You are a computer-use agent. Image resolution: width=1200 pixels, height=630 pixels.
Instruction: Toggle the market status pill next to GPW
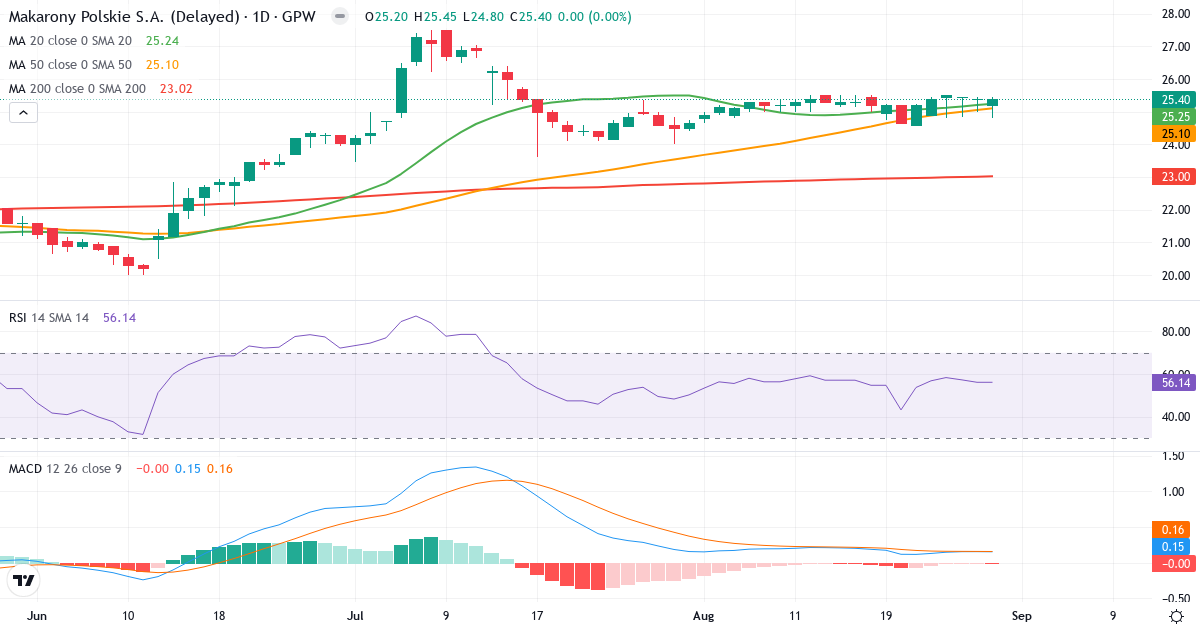click(340, 17)
